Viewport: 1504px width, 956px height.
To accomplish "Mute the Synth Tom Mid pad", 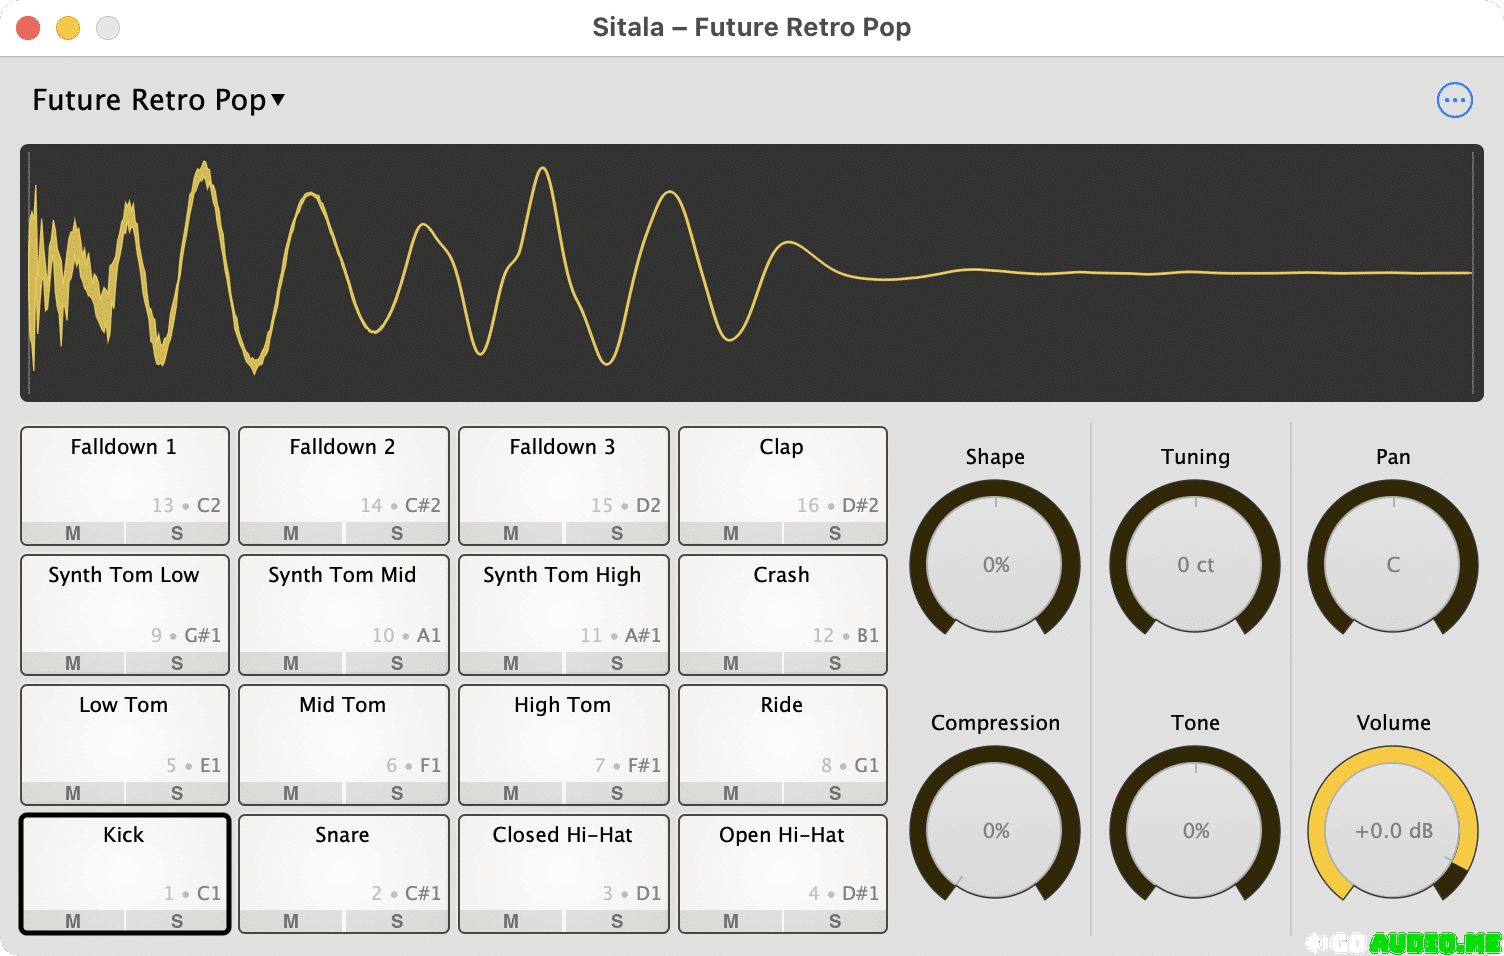I will [x=291, y=663].
